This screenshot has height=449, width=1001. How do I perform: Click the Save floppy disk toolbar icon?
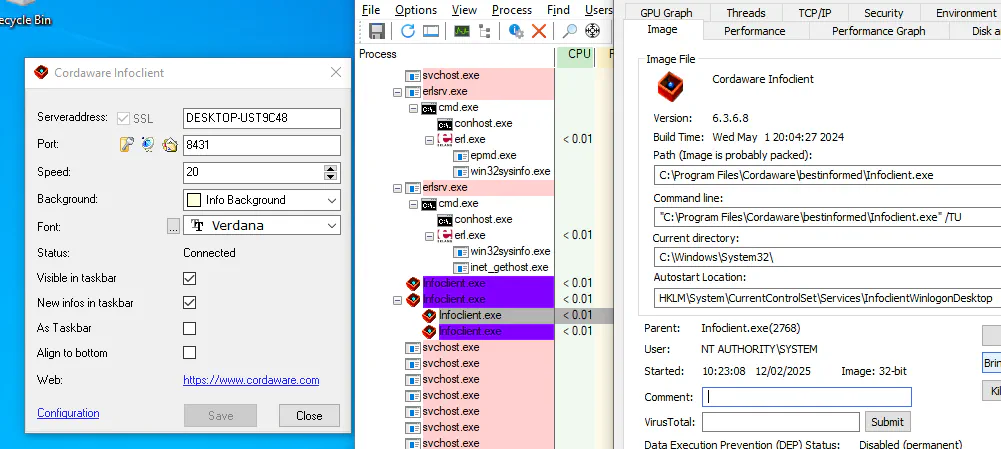[377, 31]
